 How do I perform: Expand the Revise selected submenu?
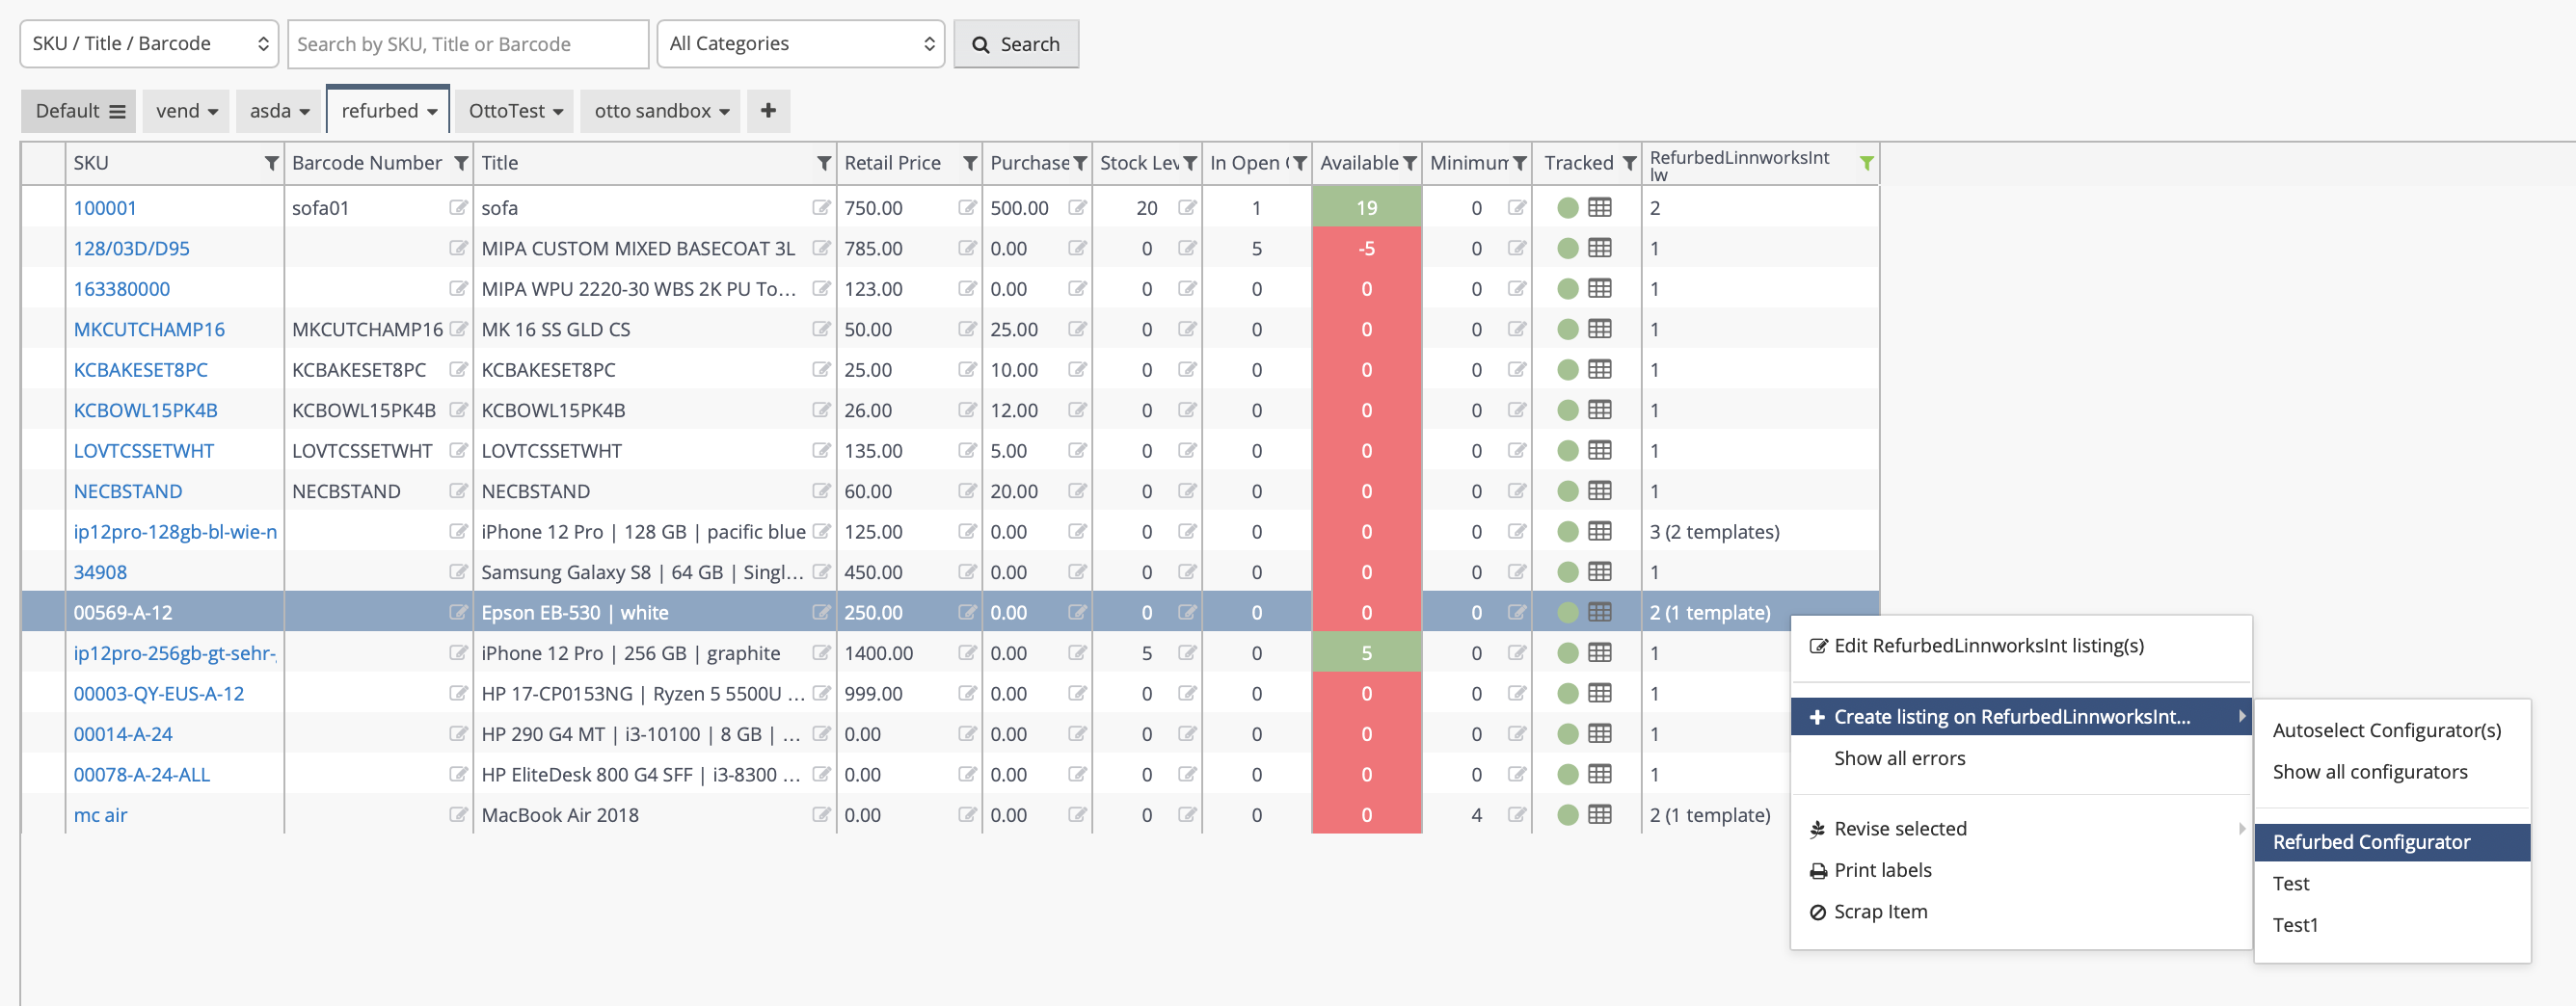(2021, 828)
